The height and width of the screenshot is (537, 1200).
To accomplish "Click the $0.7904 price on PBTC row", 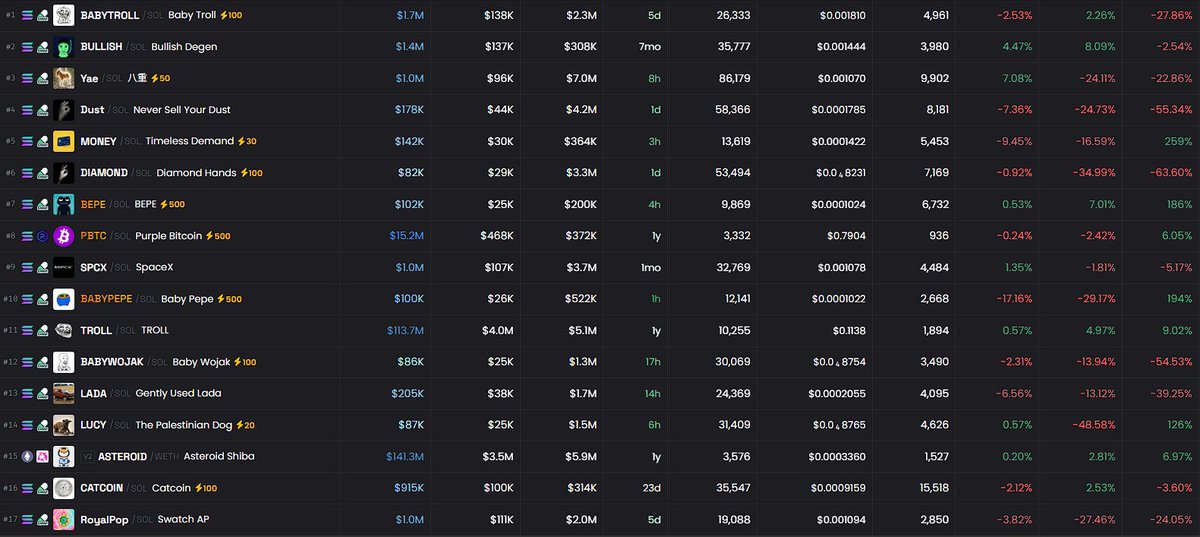I will tap(845, 236).
